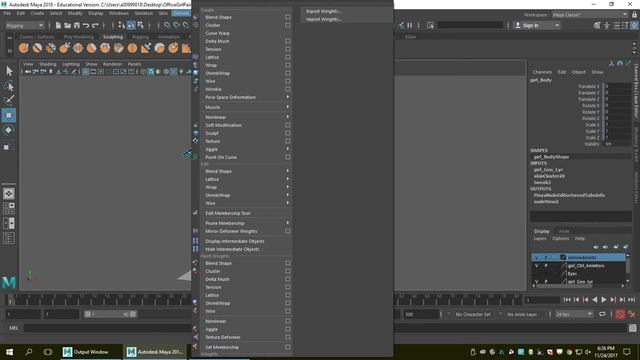640x360 pixels.
Task: Open Mirror Deformer Weights options box
Action: tap(288, 231)
